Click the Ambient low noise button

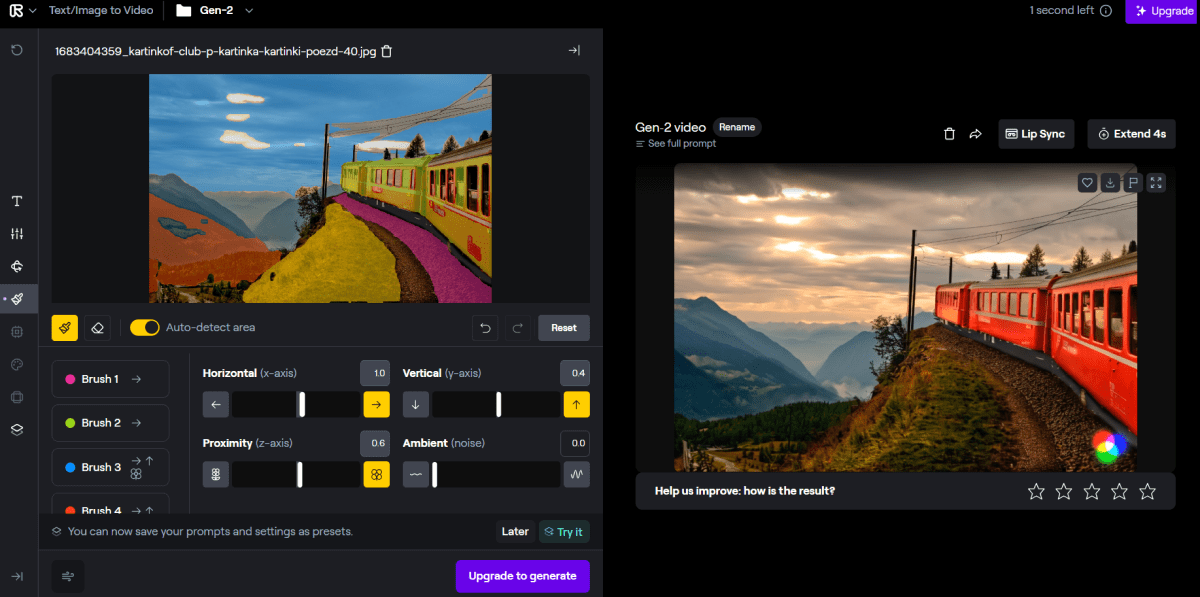415,474
